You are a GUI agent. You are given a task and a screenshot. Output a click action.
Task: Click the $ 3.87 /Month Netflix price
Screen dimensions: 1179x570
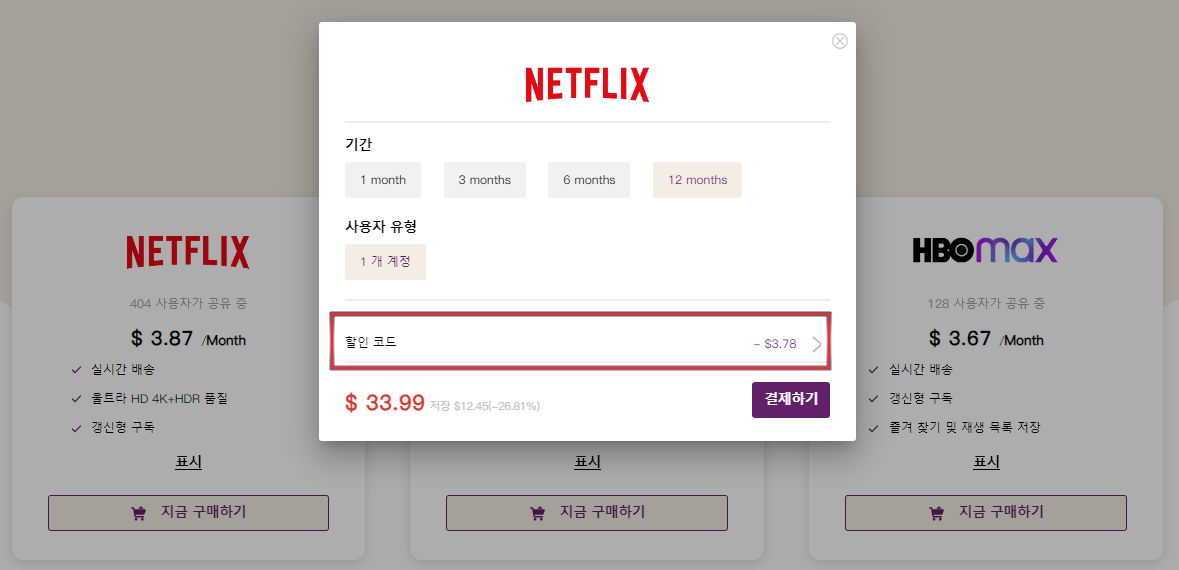coord(188,338)
